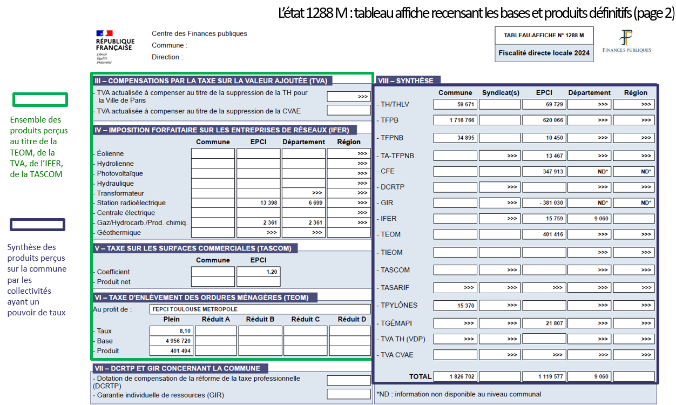
Task: Click section header IV IFER
Action: pos(225,130)
